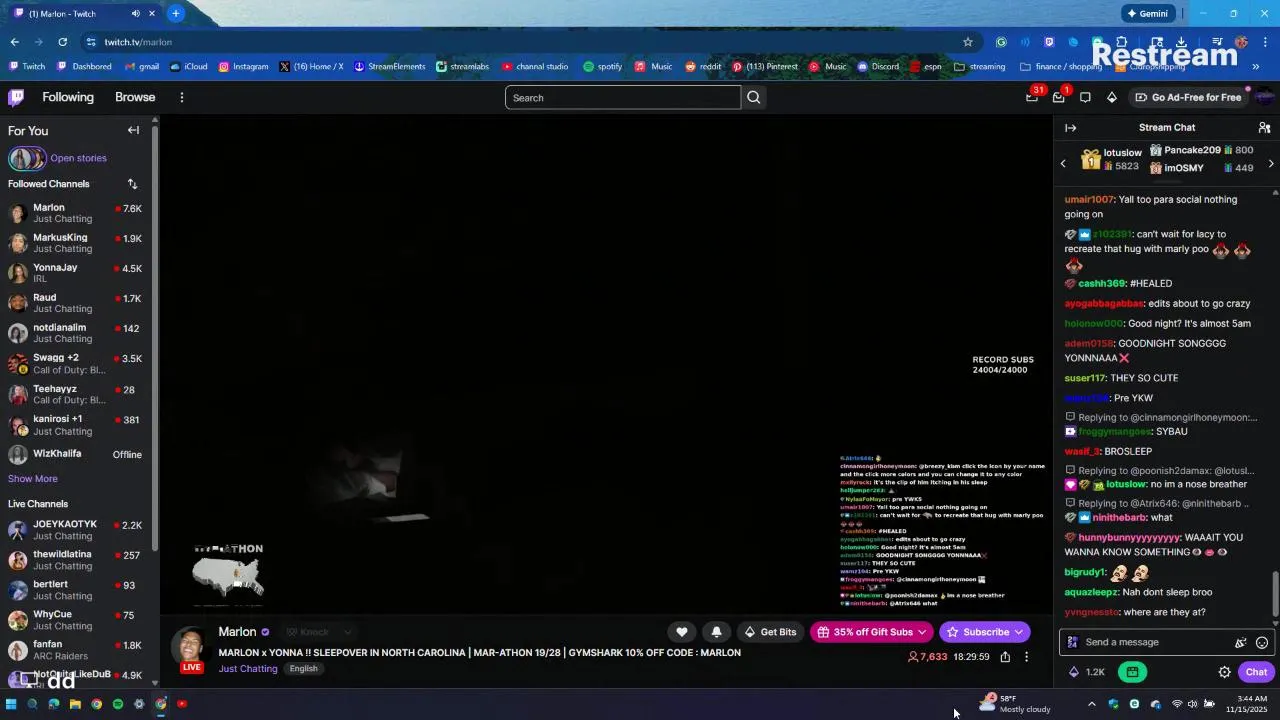The image size is (1280, 720).
Task: Open the Following page
Action: tap(68, 97)
